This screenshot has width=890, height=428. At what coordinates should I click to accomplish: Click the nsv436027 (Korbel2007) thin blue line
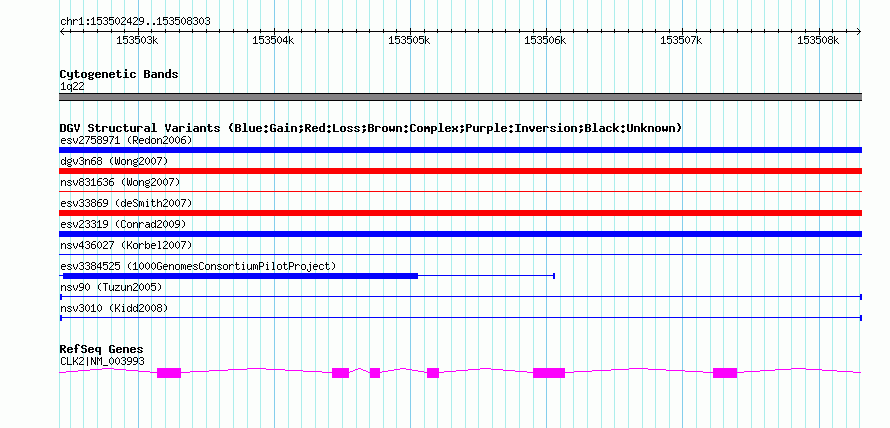coord(460,255)
